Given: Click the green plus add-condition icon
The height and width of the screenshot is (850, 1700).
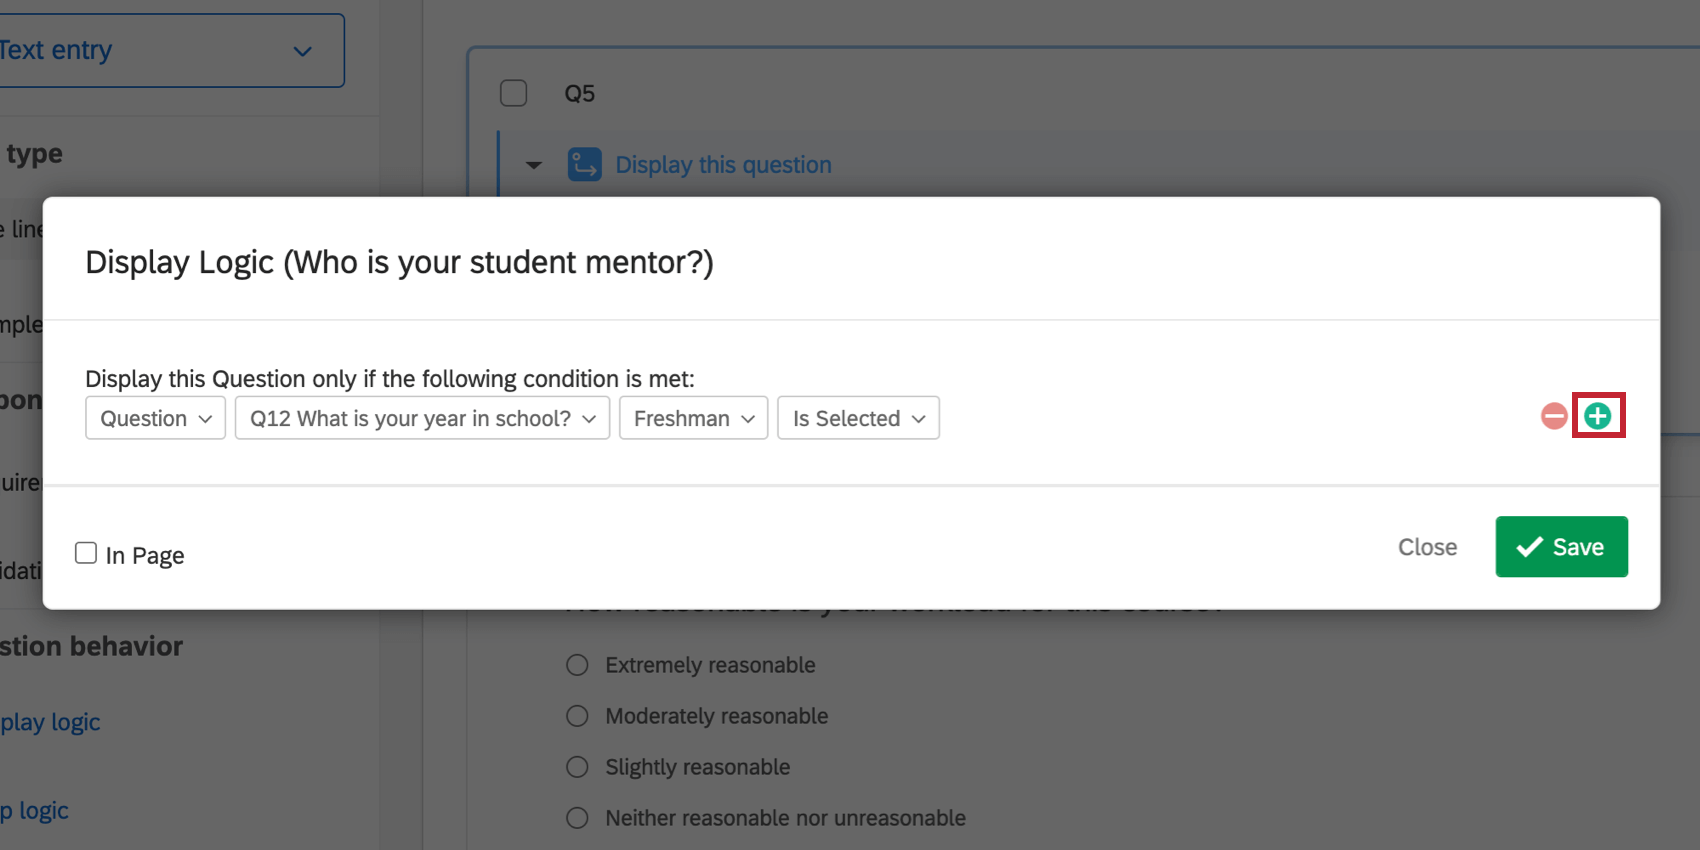Looking at the screenshot, I should coord(1598,416).
